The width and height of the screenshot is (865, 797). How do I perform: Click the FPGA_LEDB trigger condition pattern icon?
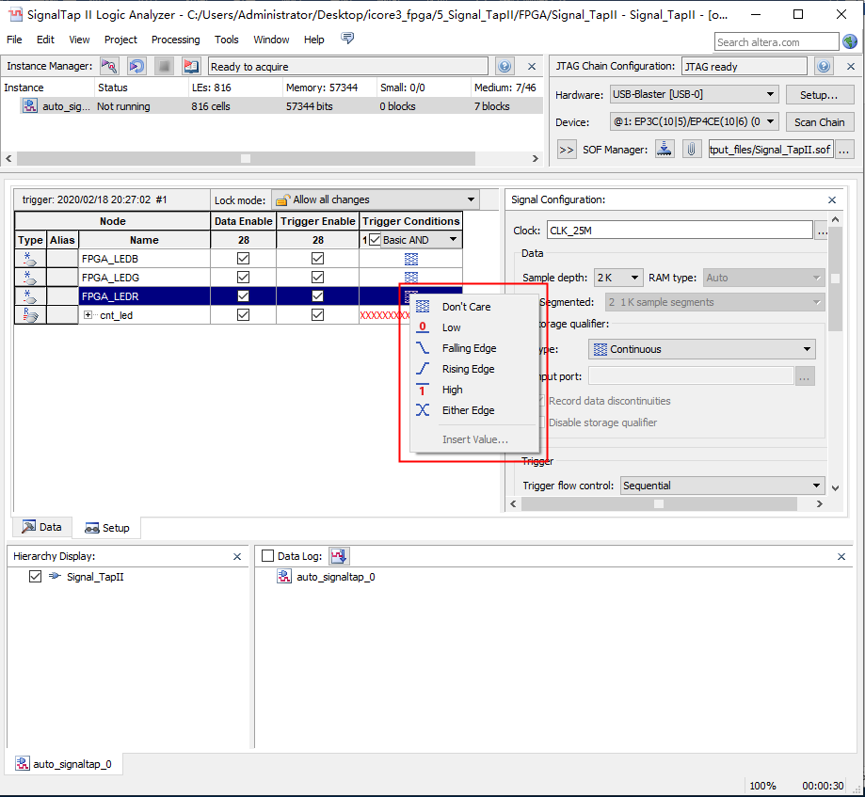(411, 259)
